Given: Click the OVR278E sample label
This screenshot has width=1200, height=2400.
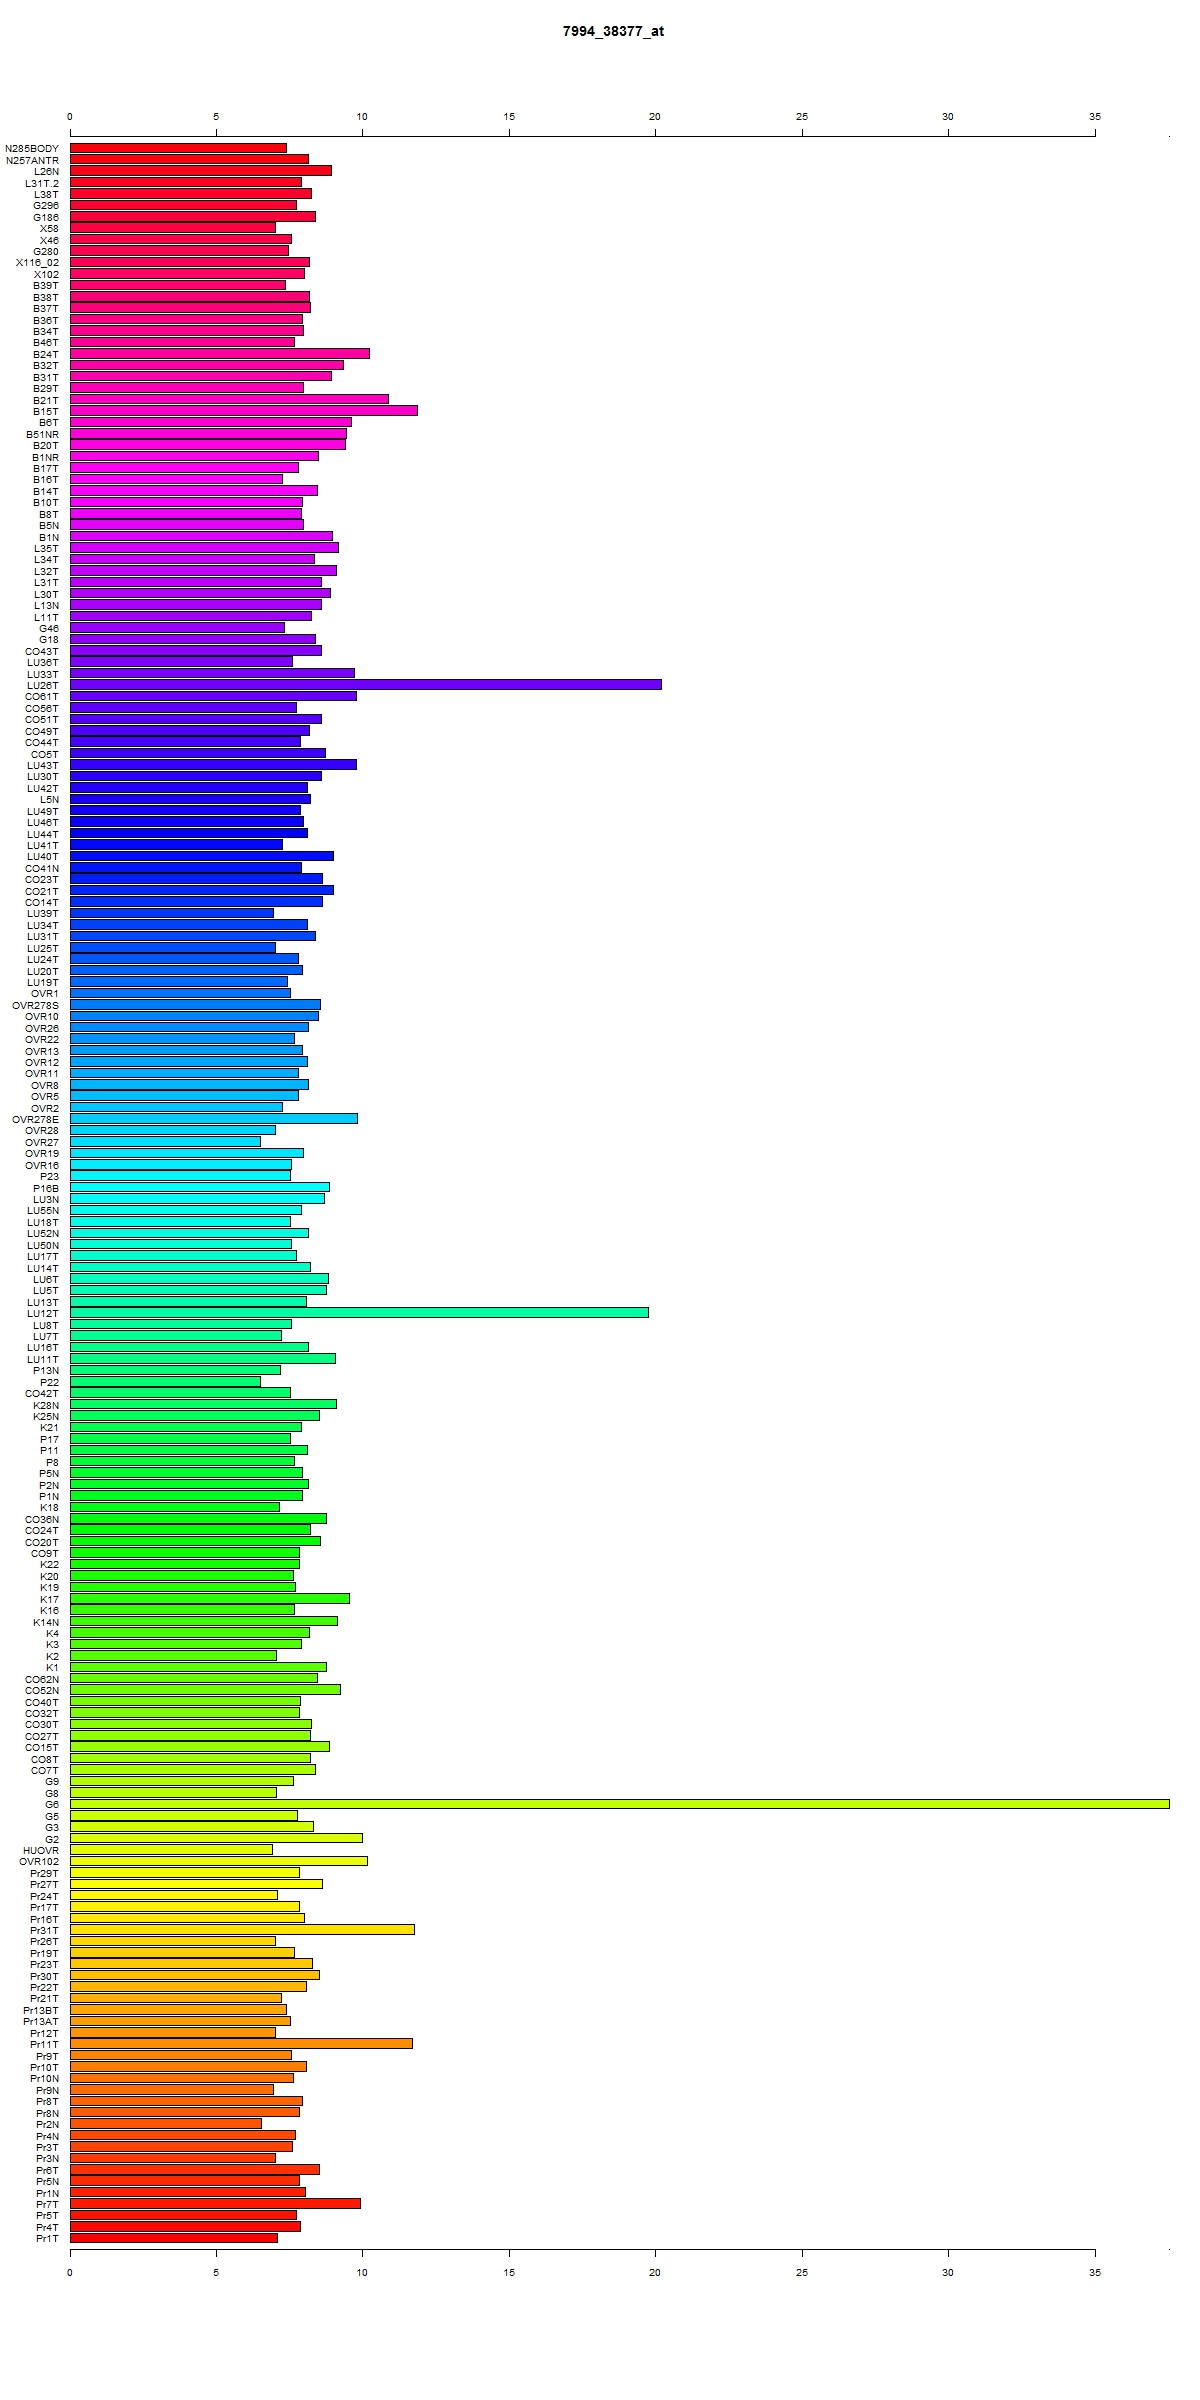Looking at the screenshot, I should pos(36,1119).
